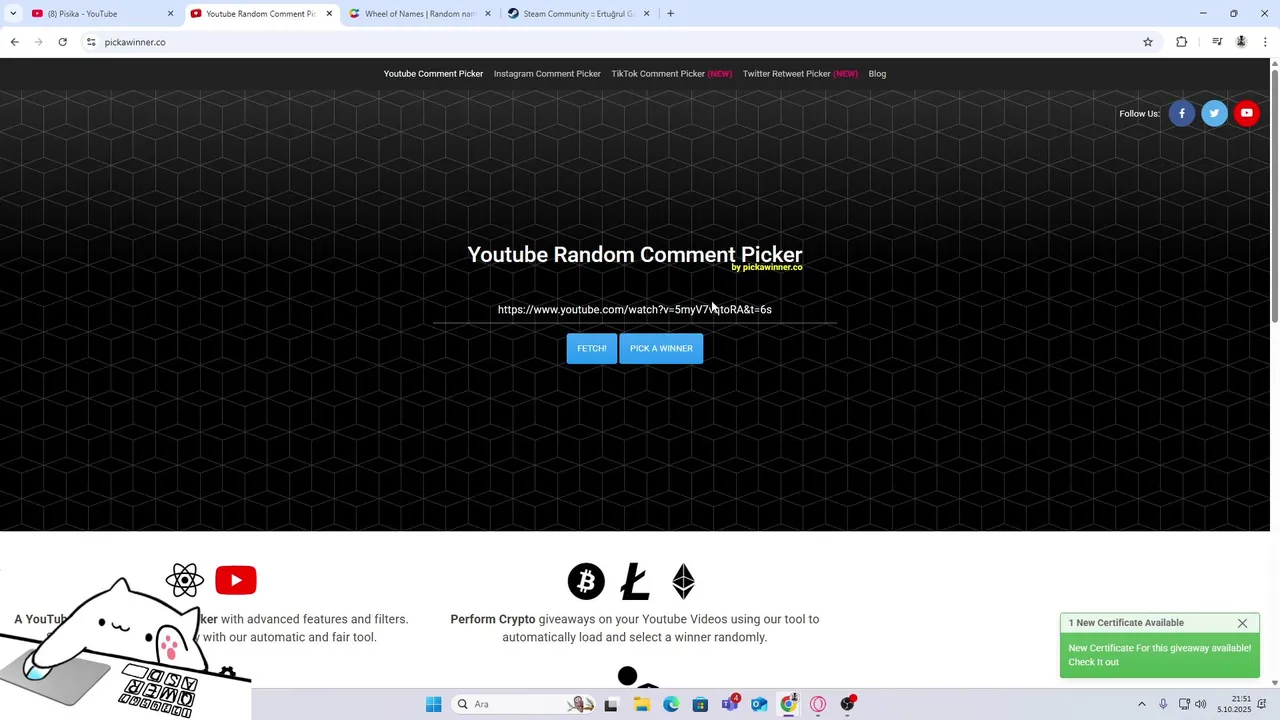Open Task View from taskbar
The height and width of the screenshot is (720, 1280).
click(611, 704)
